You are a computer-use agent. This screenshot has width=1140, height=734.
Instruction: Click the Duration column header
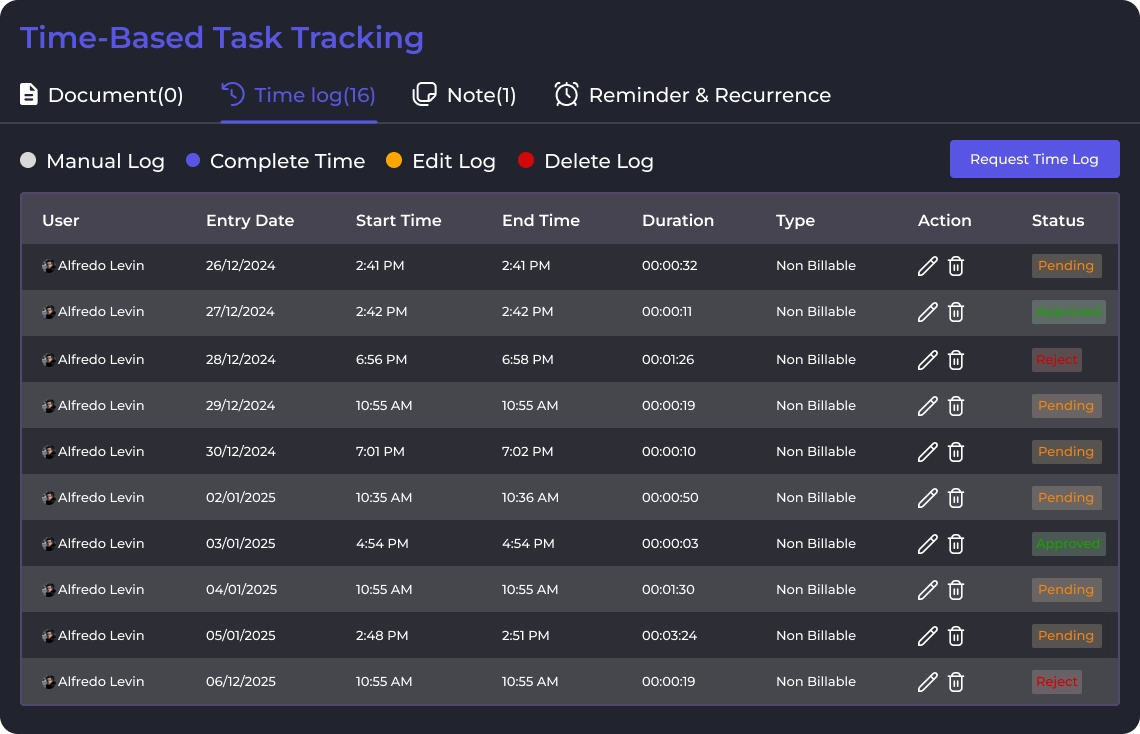tap(678, 220)
